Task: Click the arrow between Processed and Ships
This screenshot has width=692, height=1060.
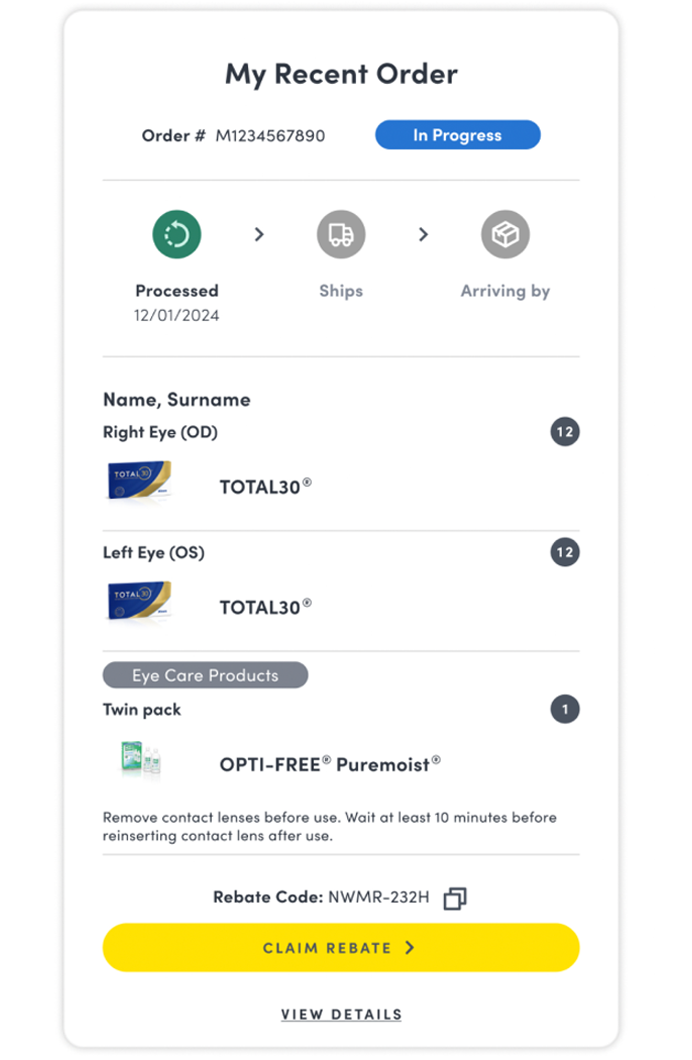Action: click(259, 234)
